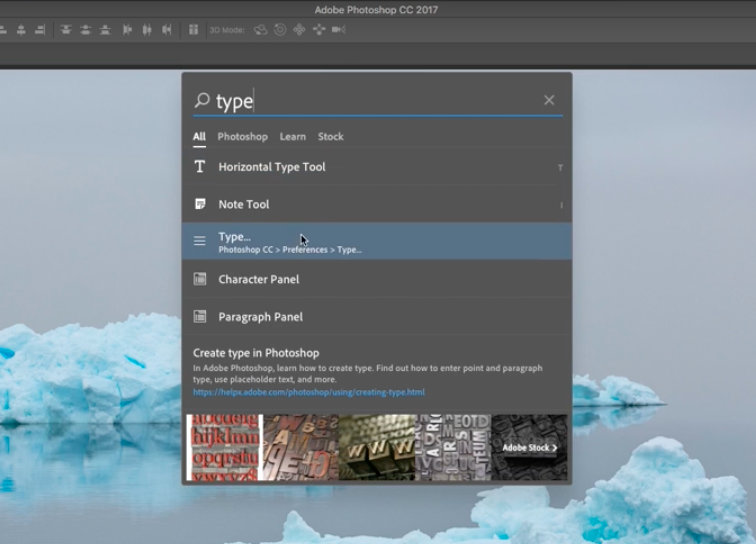Open Type... preferences result
Image resolution: width=756 pixels, height=544 pixels.
(377, 241)
